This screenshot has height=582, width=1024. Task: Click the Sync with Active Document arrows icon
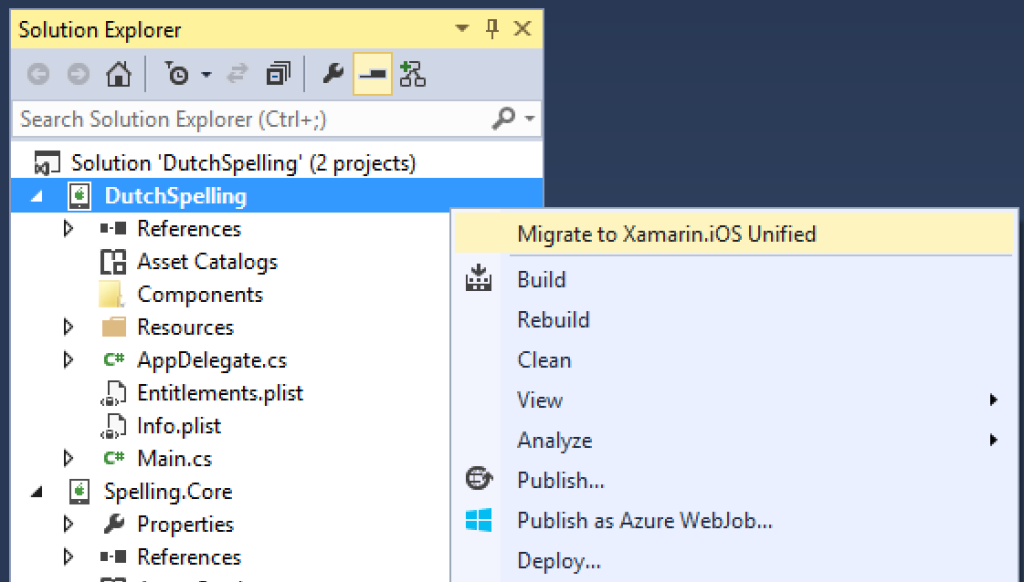(x=238, y=75)
